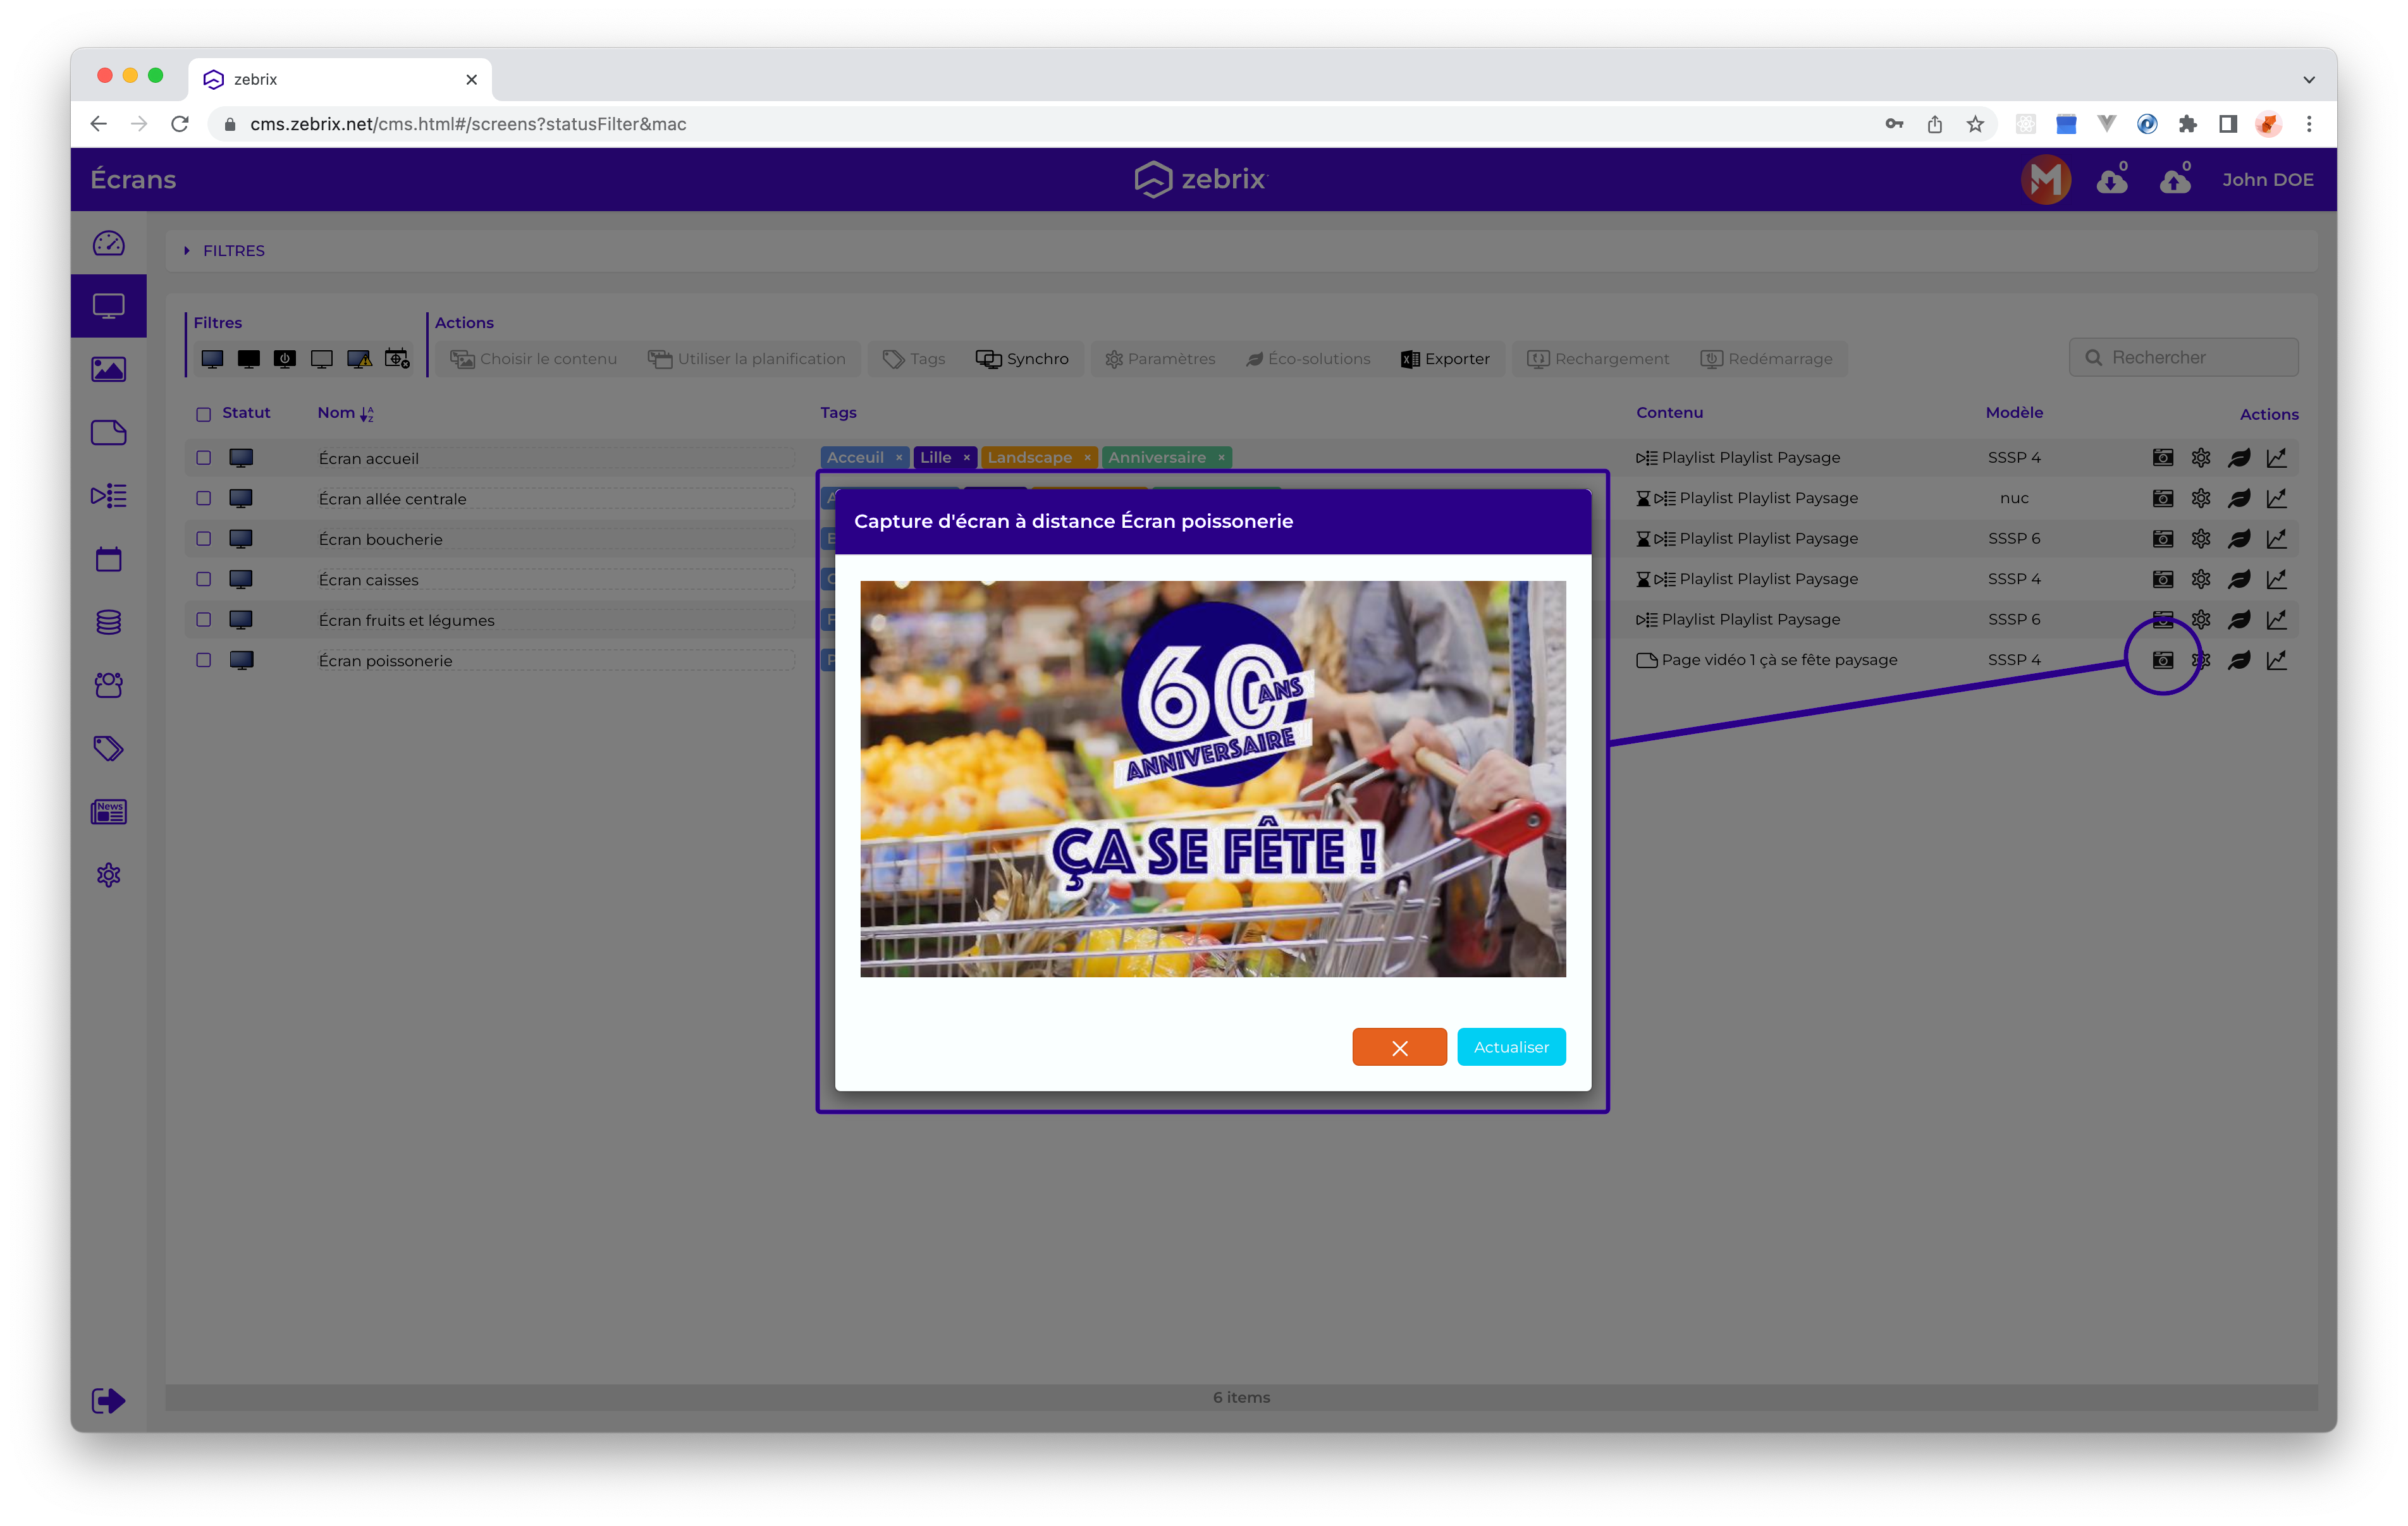The image size is (2408, 1526).
Task: Open the dashboard gauge sidebar icon
Action: pyautogui.click(x=108, y=243)
